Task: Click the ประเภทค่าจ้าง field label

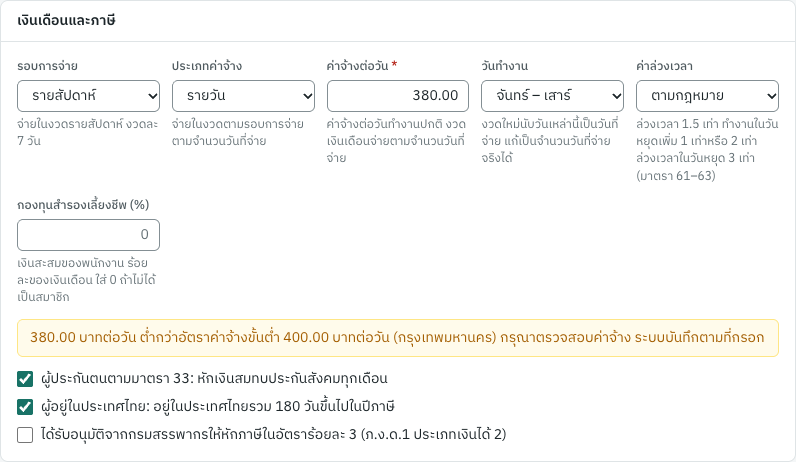Action: pos(207,66)
